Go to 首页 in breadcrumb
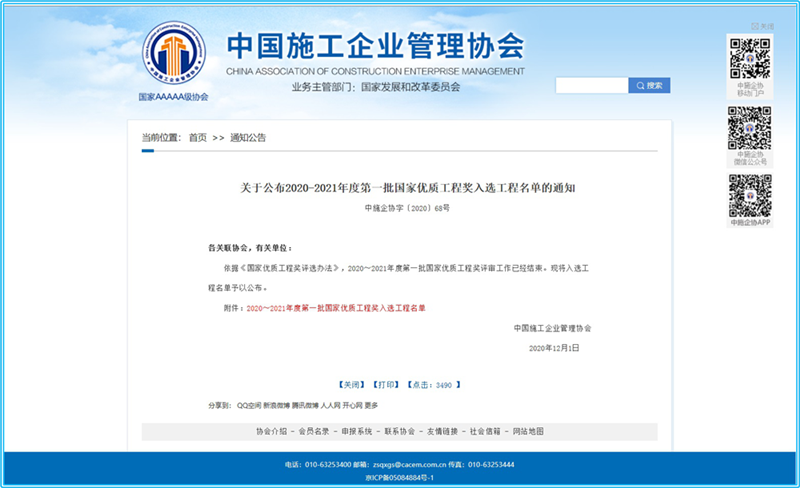The image size is (800, 488). 198,138
